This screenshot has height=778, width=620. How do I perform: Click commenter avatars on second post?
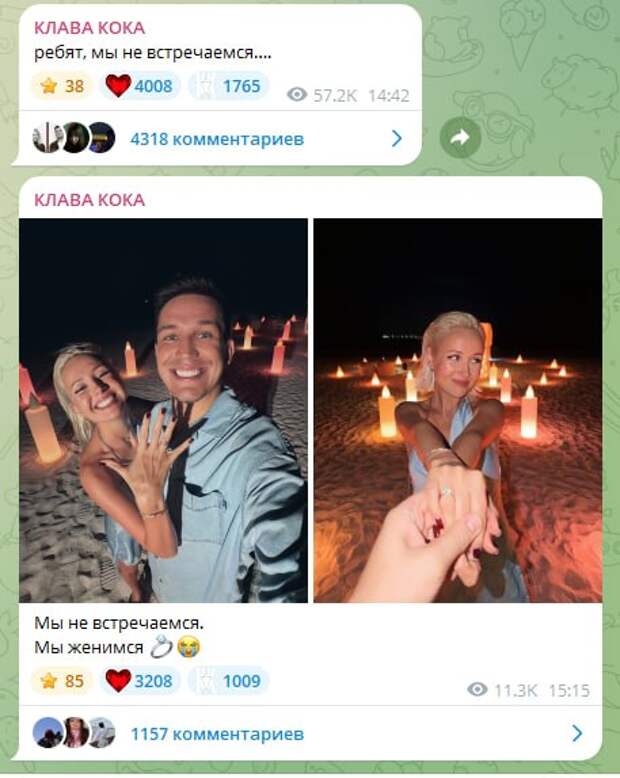[x=74, y=732]
